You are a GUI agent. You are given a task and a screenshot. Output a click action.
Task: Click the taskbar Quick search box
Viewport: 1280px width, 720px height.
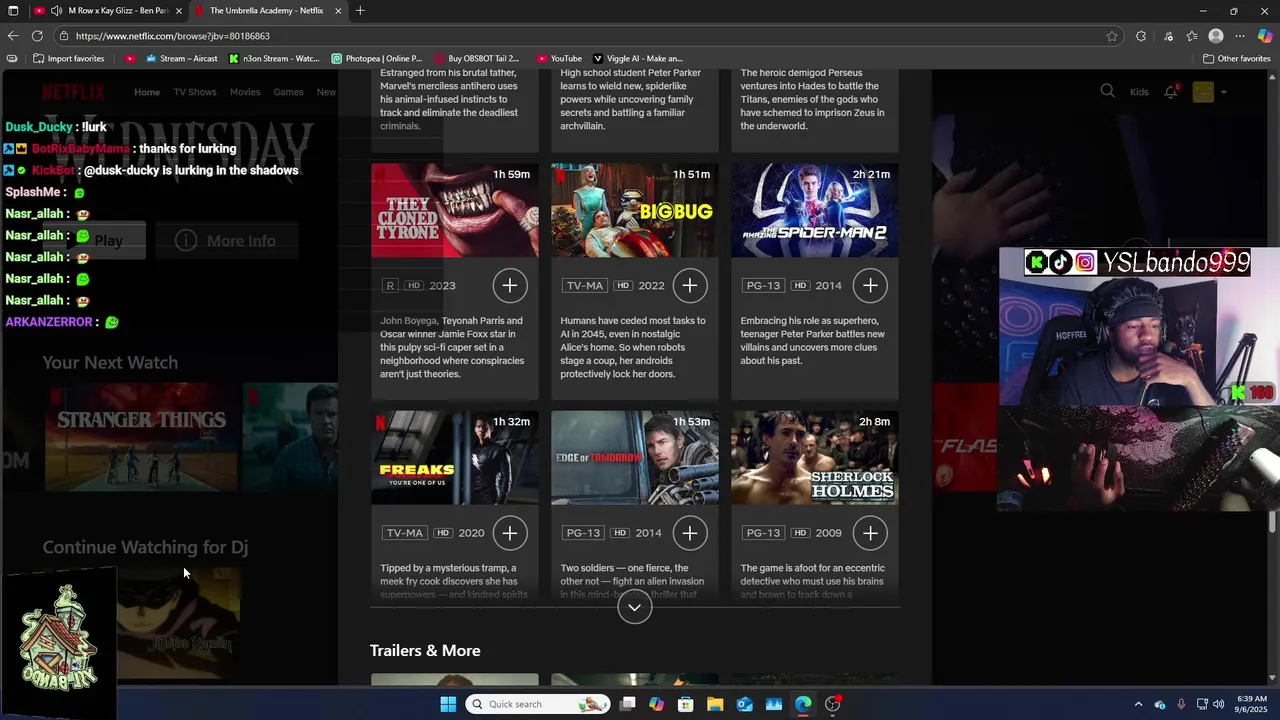pos(538,704)
